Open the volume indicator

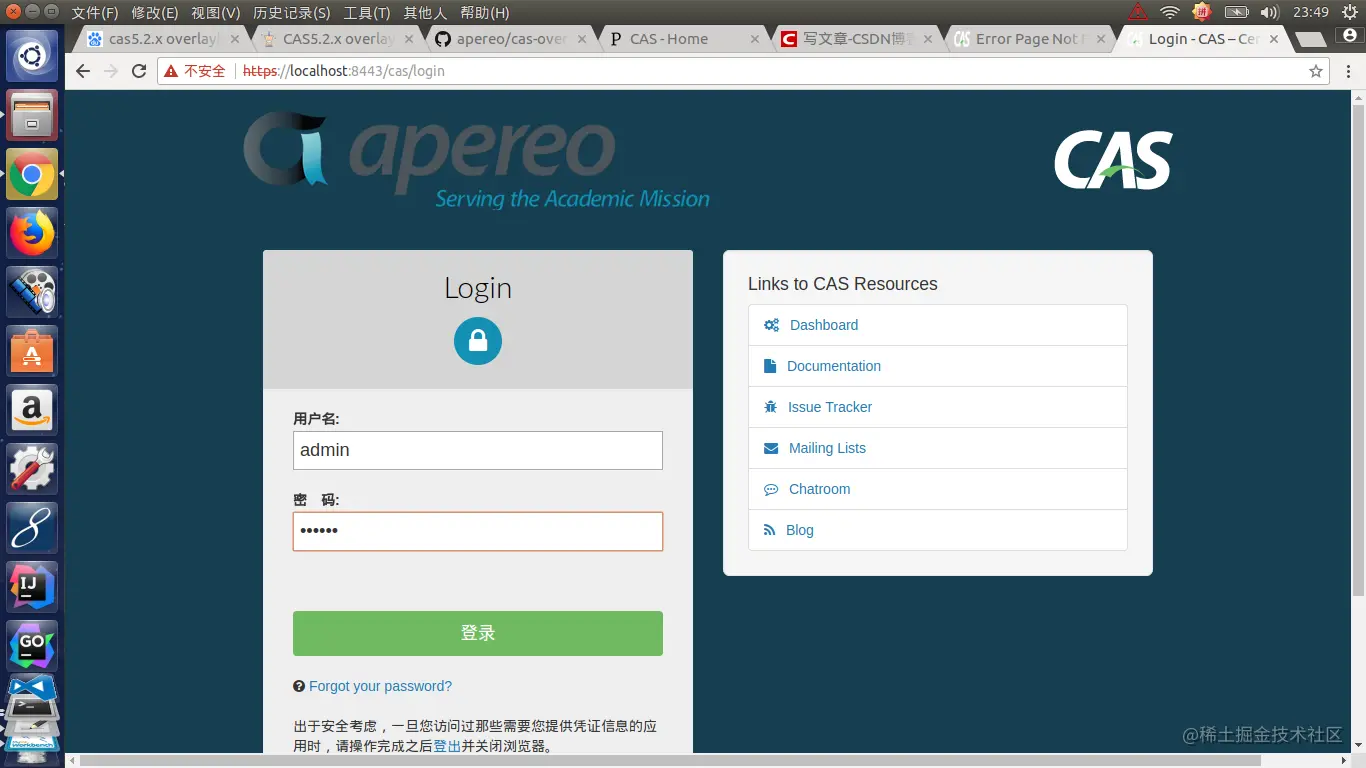point(1270,12)
